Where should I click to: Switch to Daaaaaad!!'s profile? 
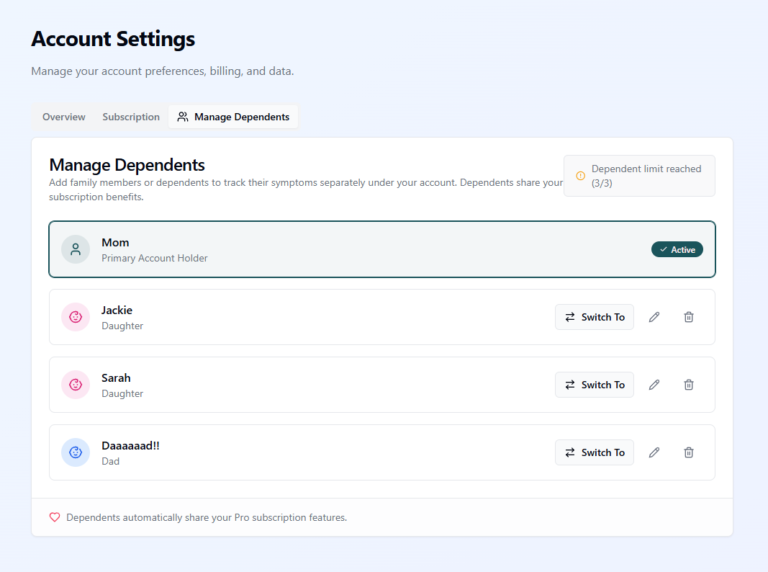click(594, 453)
